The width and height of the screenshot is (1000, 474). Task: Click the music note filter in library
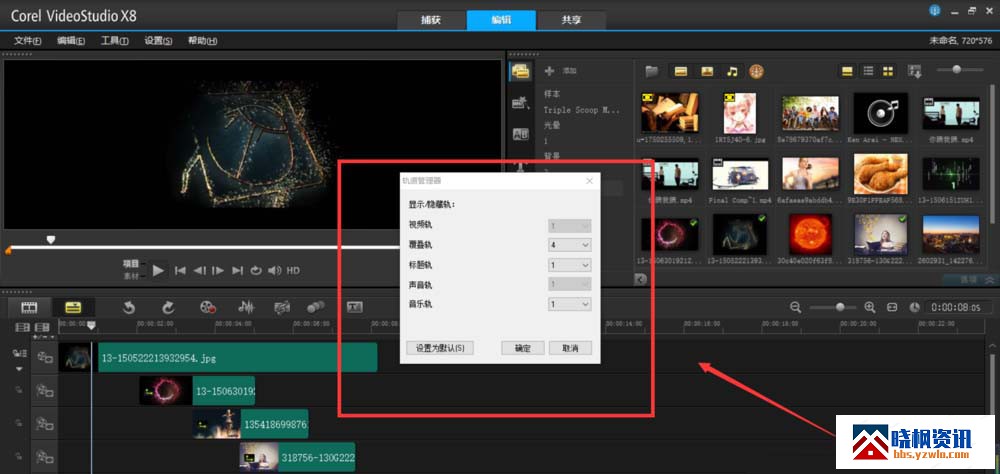(732, 71)
